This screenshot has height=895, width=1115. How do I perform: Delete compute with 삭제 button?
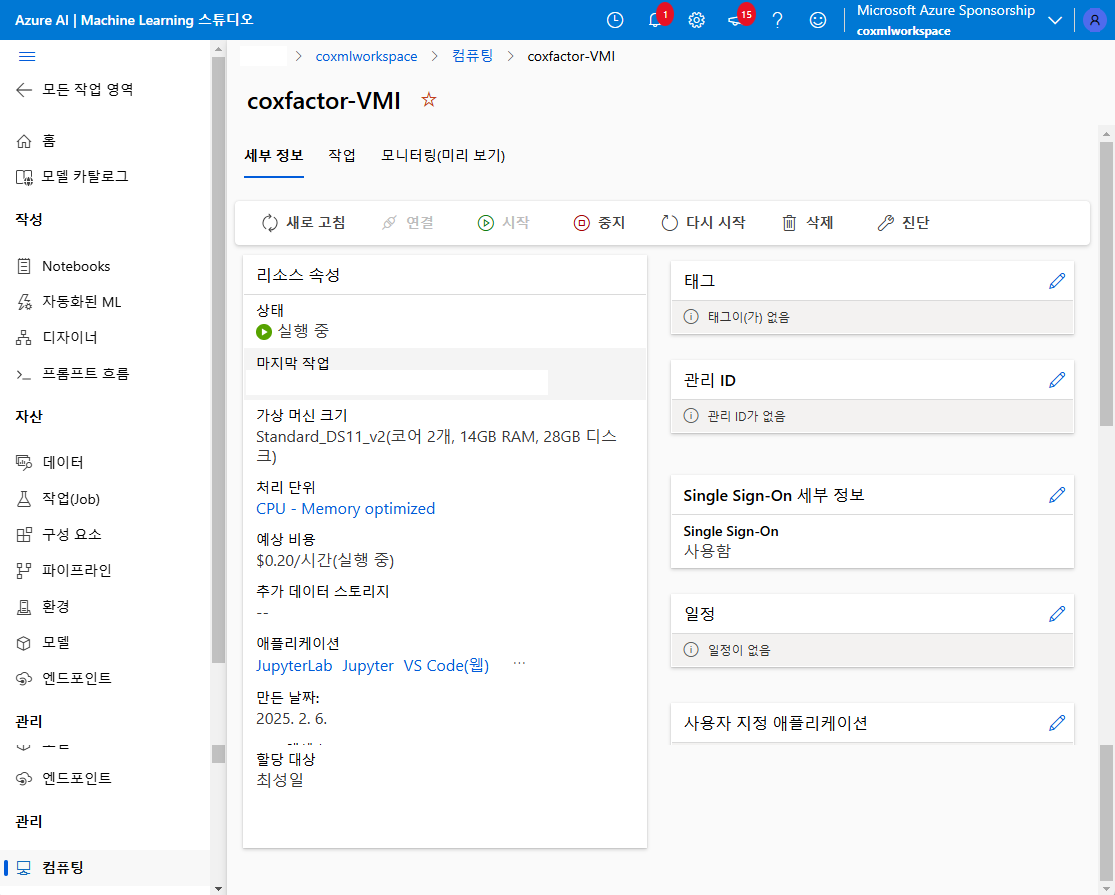point(808,223)
